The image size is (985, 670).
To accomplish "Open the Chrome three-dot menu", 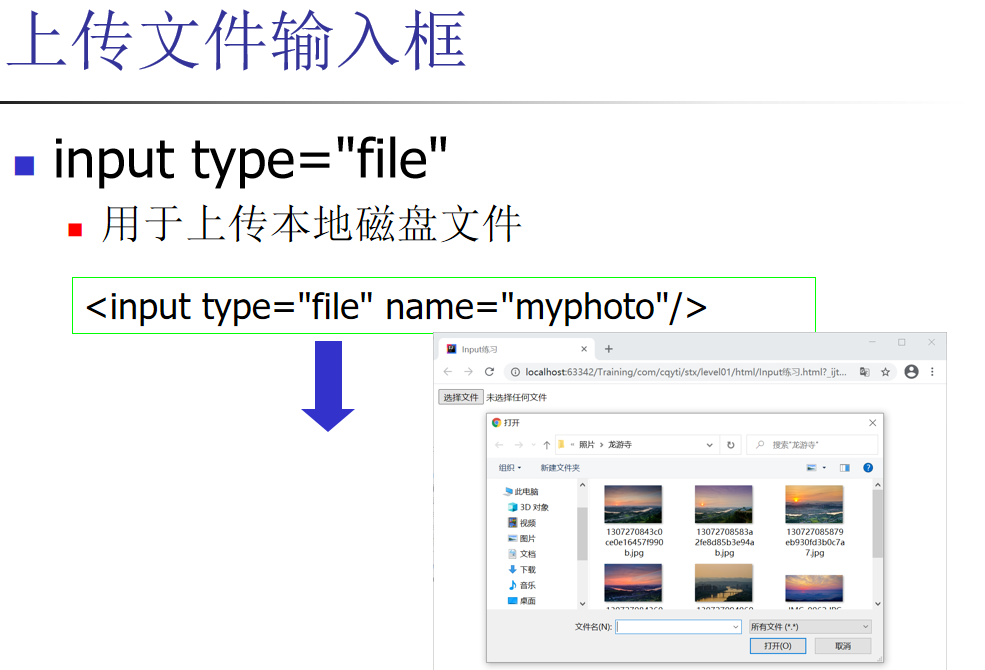I will [x=932, y=372].
